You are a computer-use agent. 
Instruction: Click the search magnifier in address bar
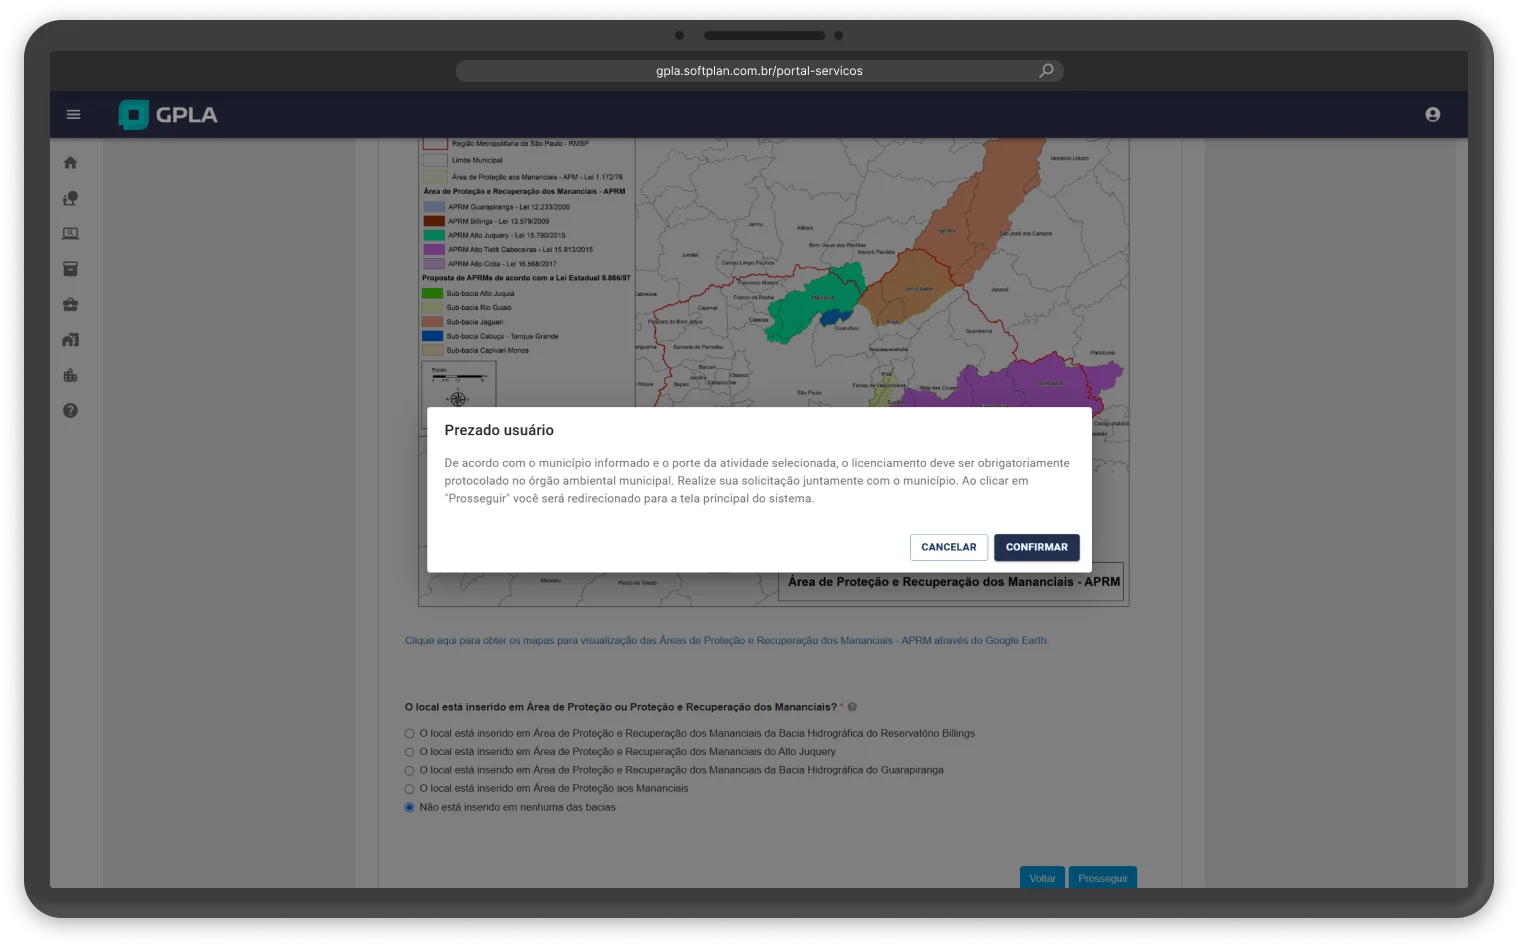pyautogui.click(x=1046, y=71)
